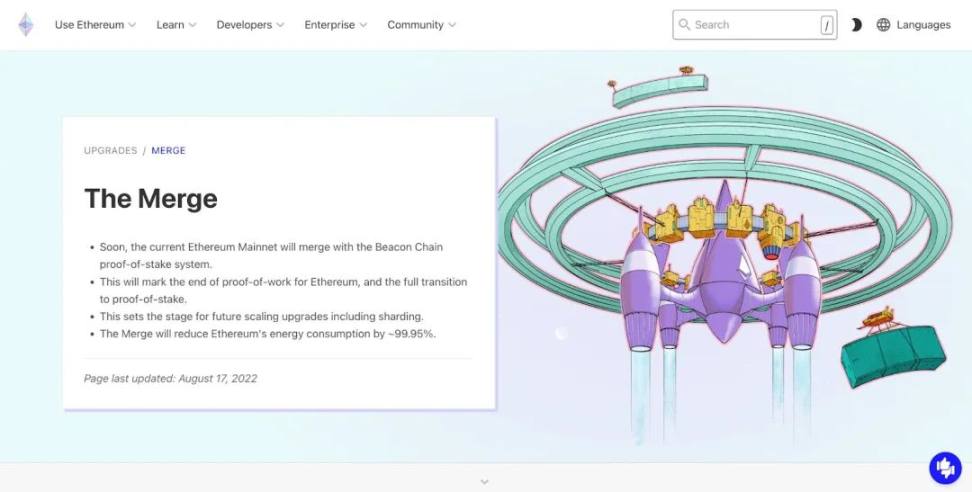Open the blue feedback widget button
This screenshot has height=492, width=972.
point(944,467)
